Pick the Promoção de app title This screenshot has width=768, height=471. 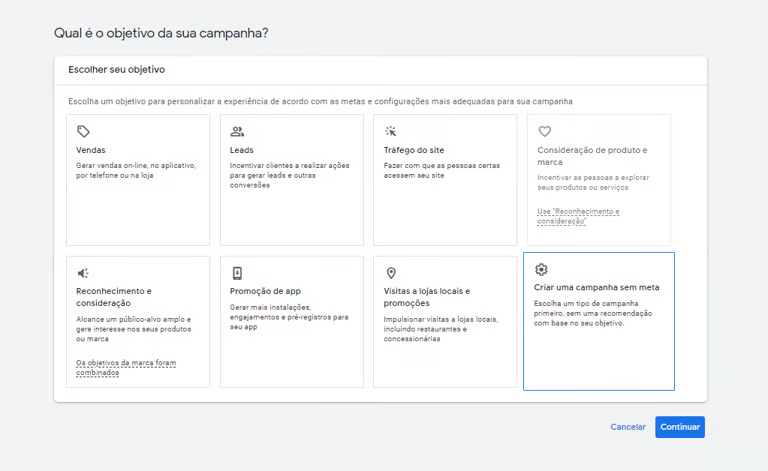265,291
